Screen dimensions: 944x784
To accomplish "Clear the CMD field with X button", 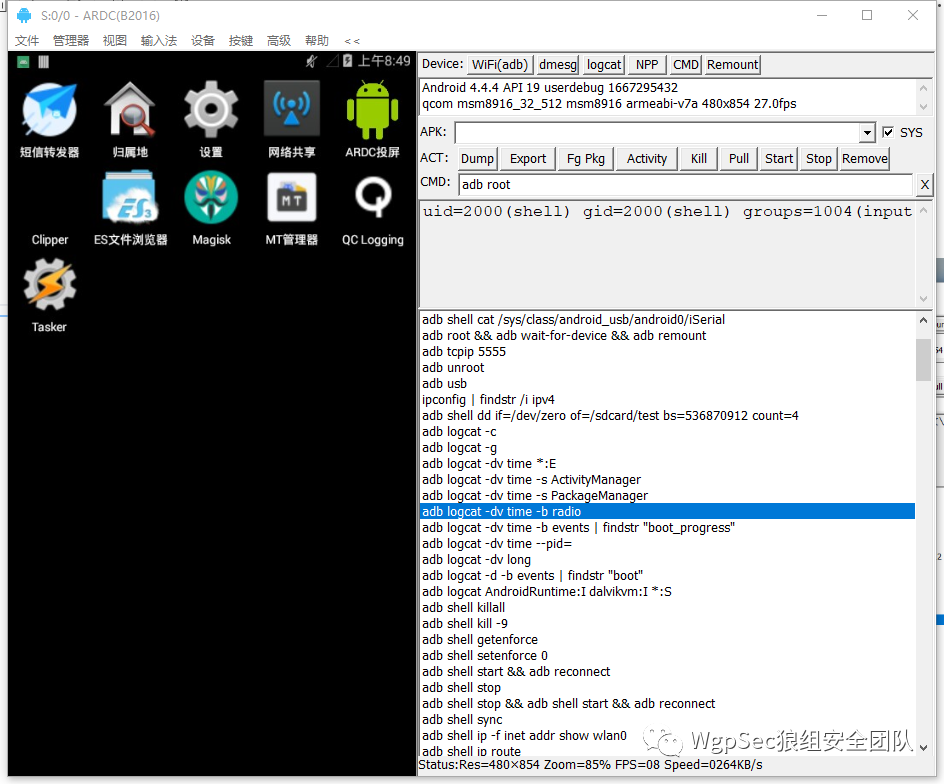I will [925, 184].
